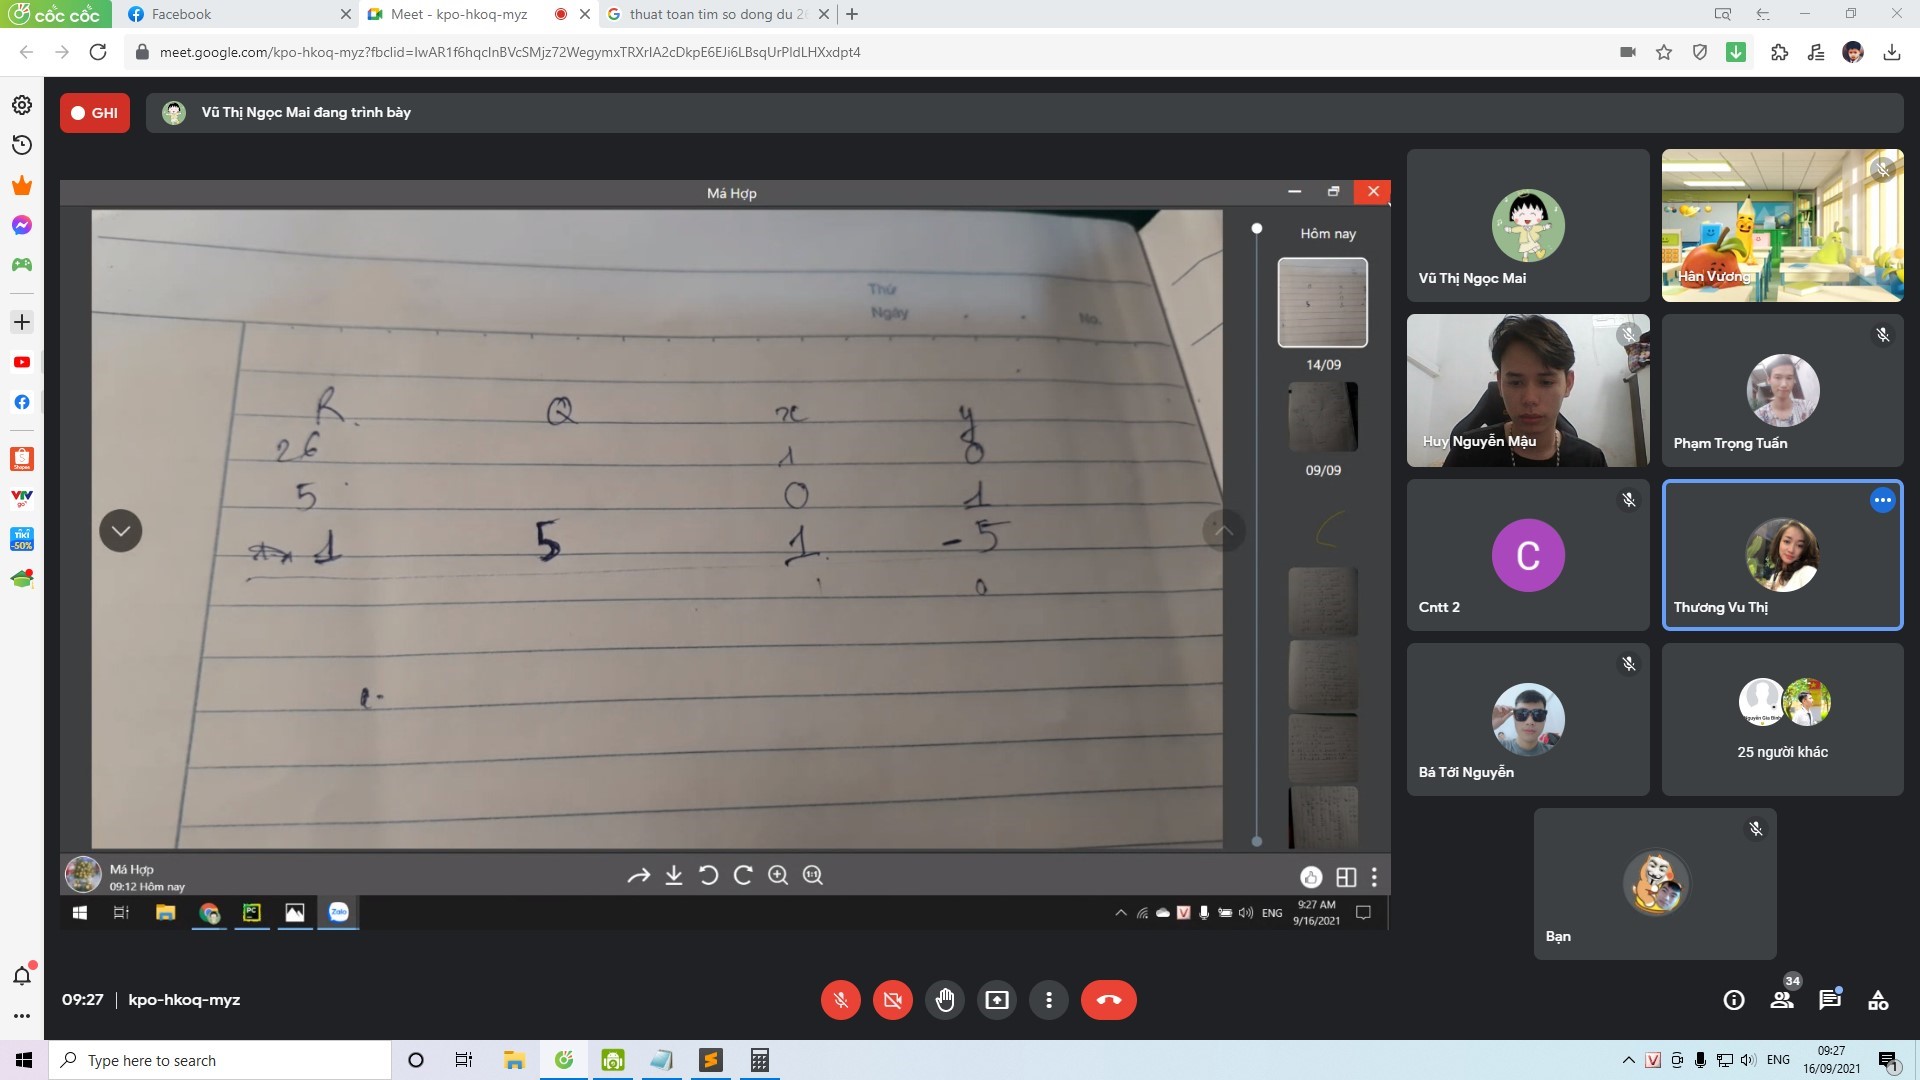Open the meeting details info icon
1920x1080 pixels.
click(1734, 1000)
